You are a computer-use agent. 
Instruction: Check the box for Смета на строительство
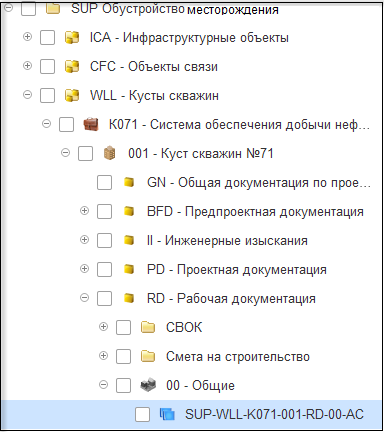(x=123, y=356)
